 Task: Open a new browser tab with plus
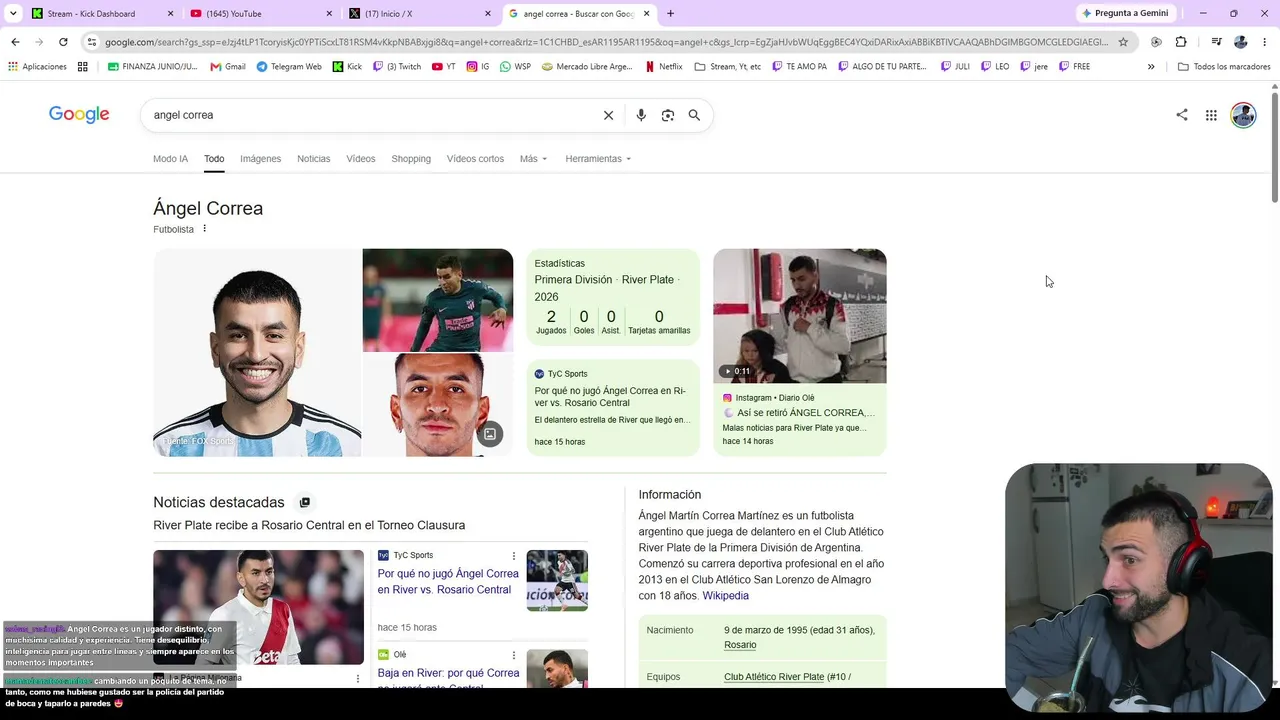670,14
